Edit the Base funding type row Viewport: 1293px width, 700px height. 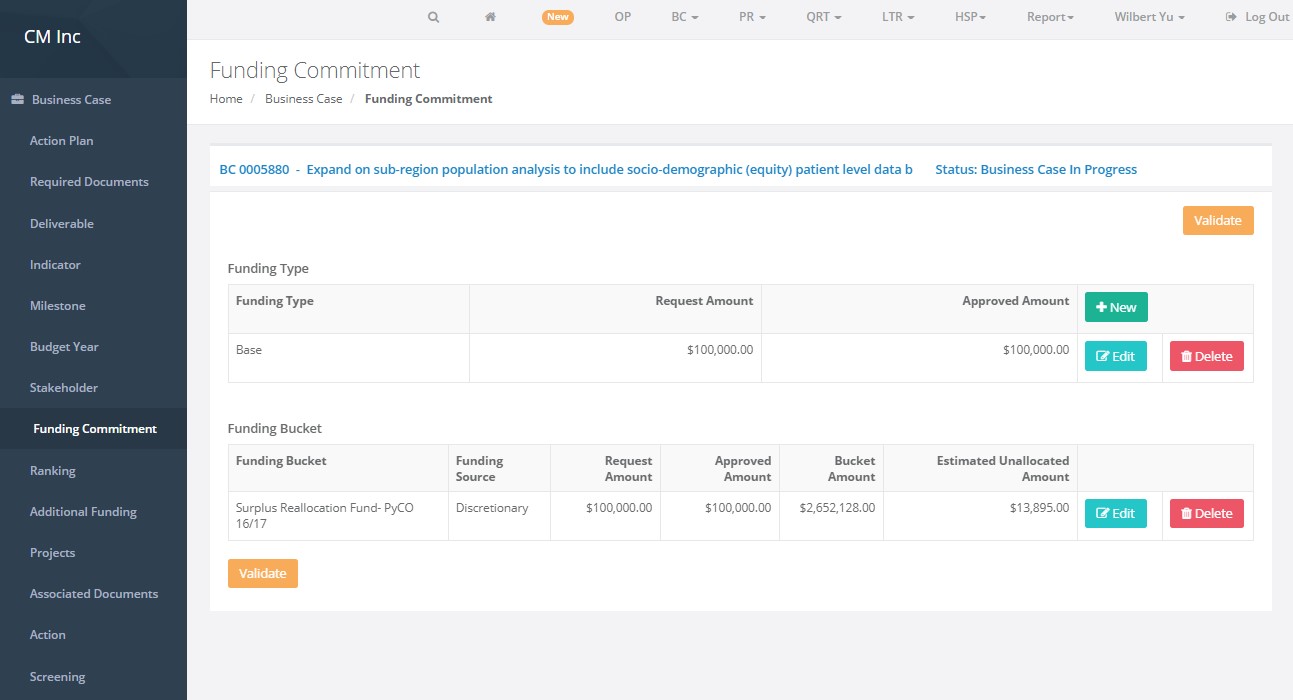point(1115,356)
